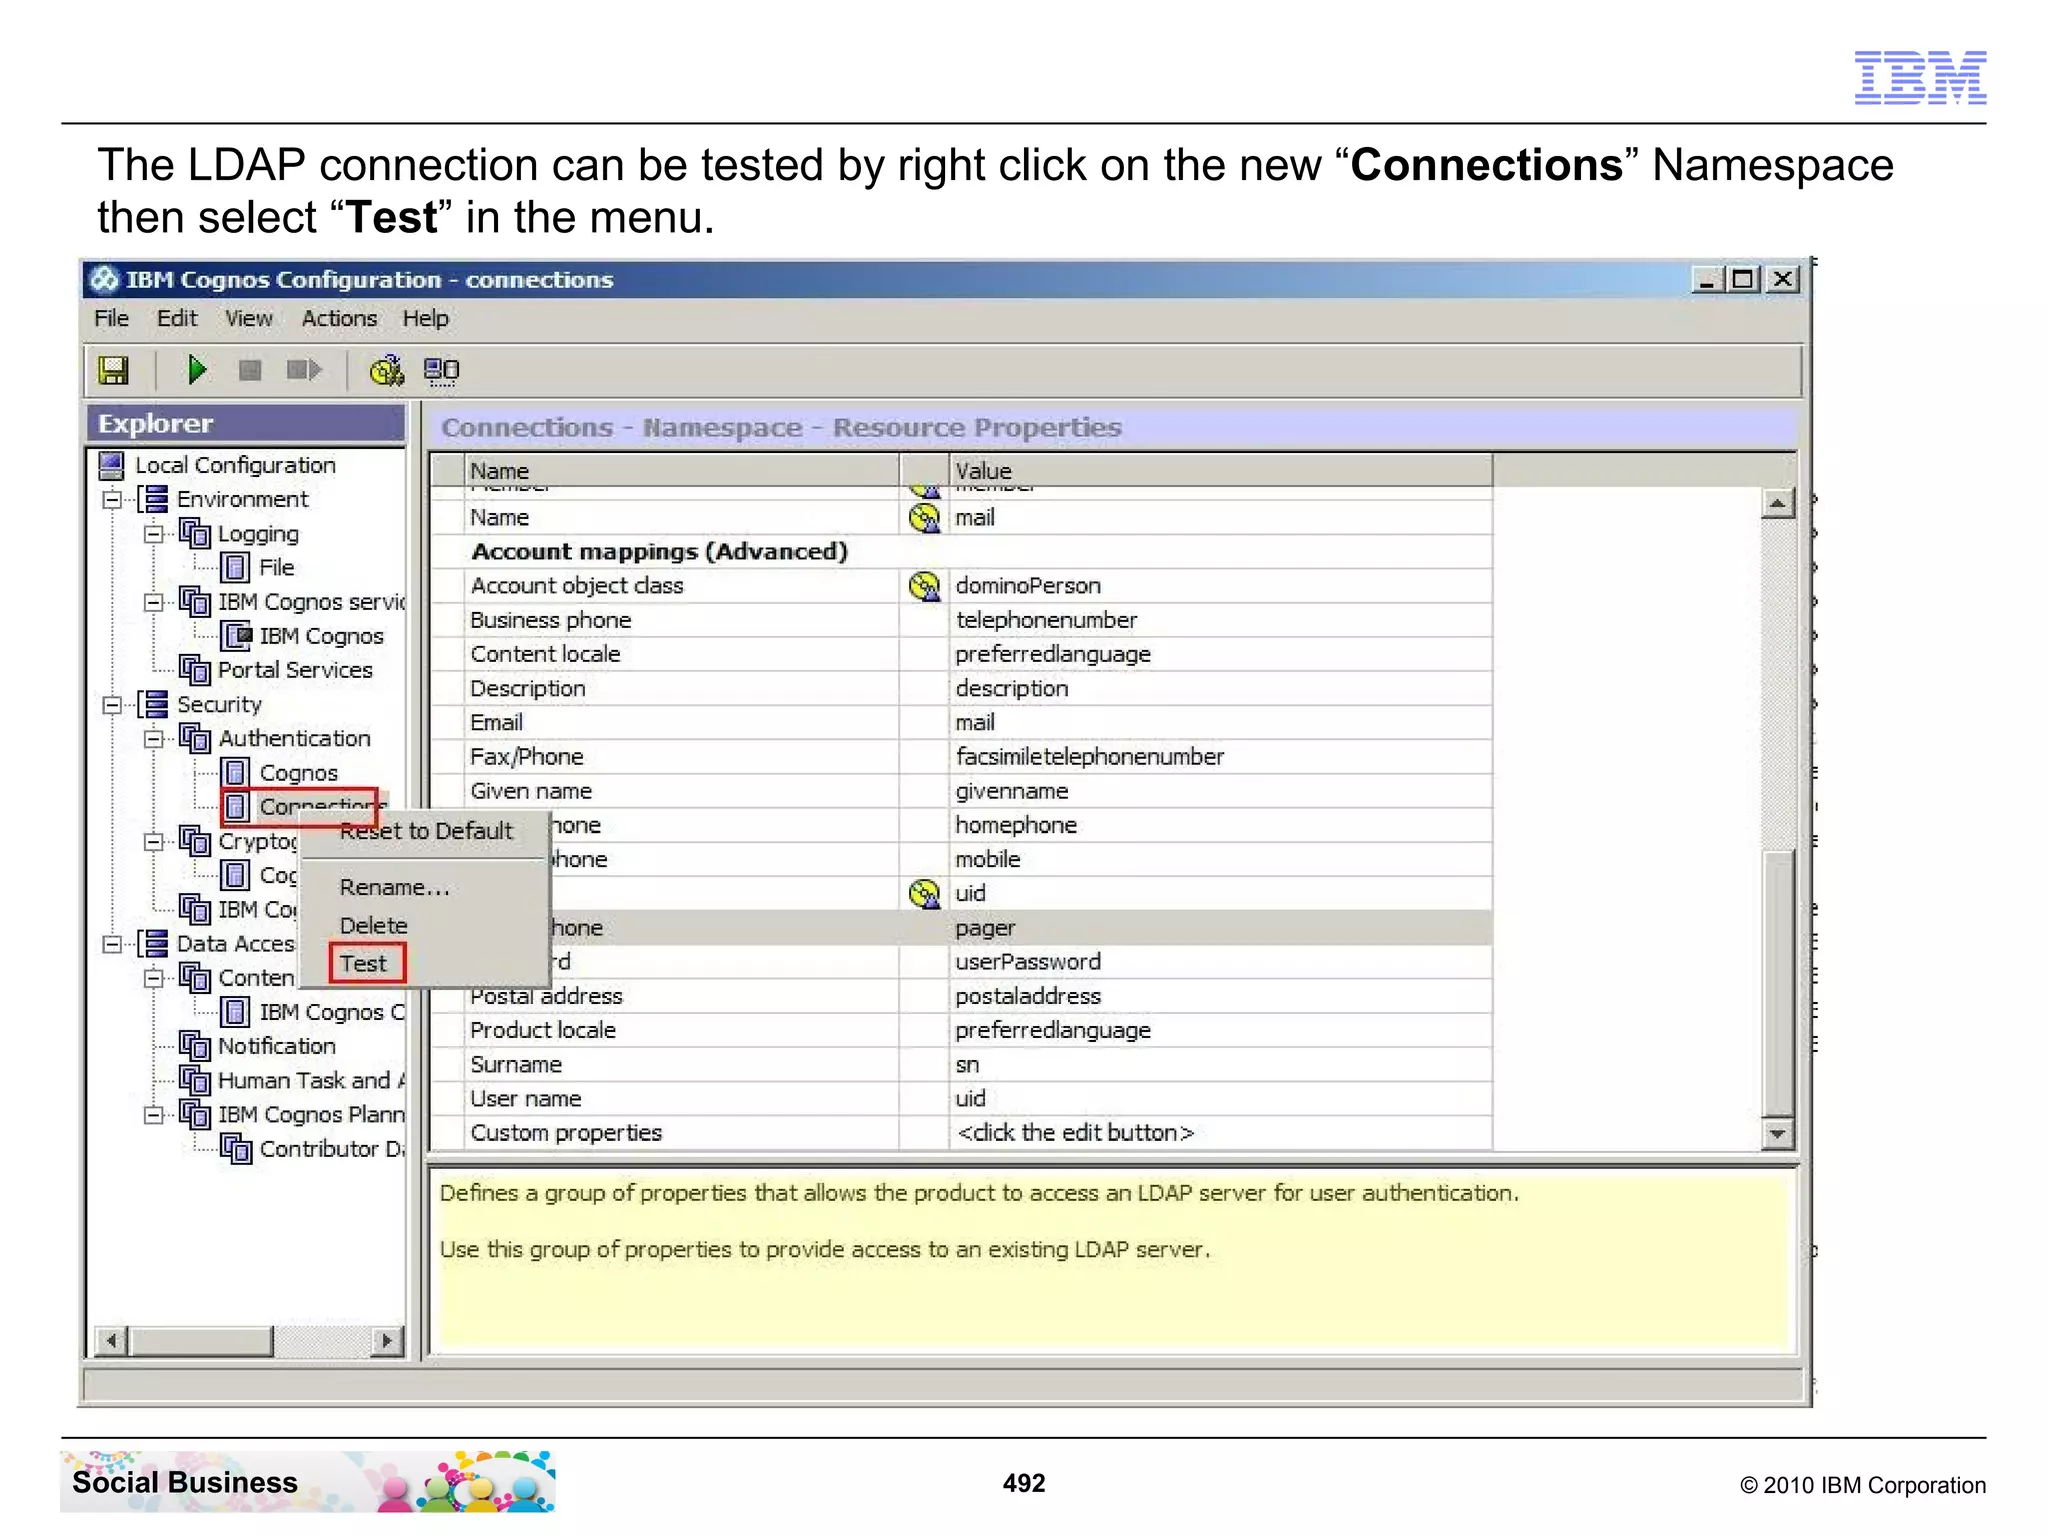Collapse the IBM Cognos services node
The height and width of the screenshot is (1536, 2048).
tap(153, 602)
